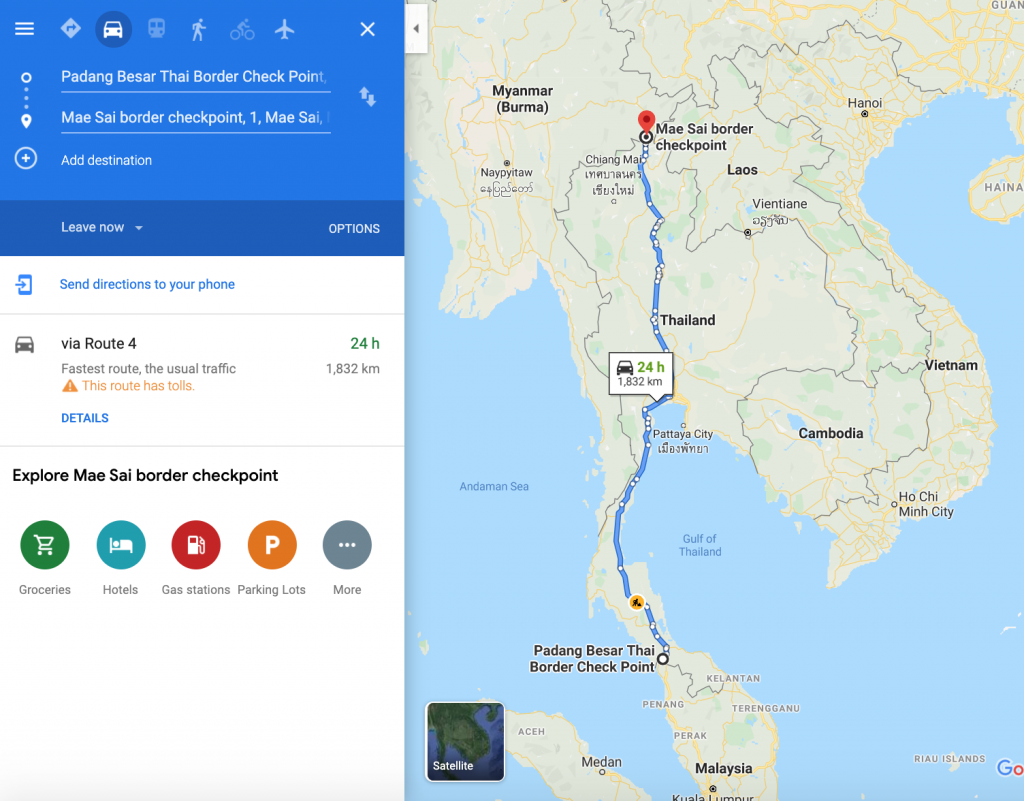The image size is (1024, 801).
Task: Select flights travel mode
Action: 285,29
